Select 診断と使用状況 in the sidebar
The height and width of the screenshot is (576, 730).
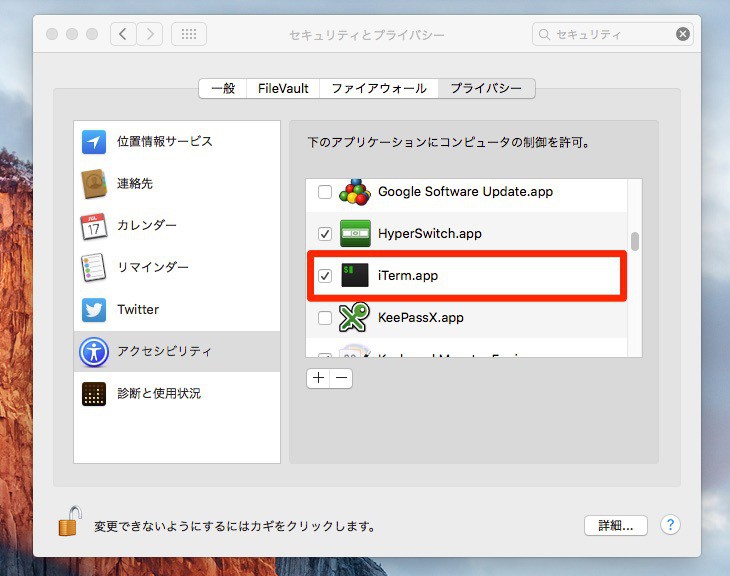point(159,393)
